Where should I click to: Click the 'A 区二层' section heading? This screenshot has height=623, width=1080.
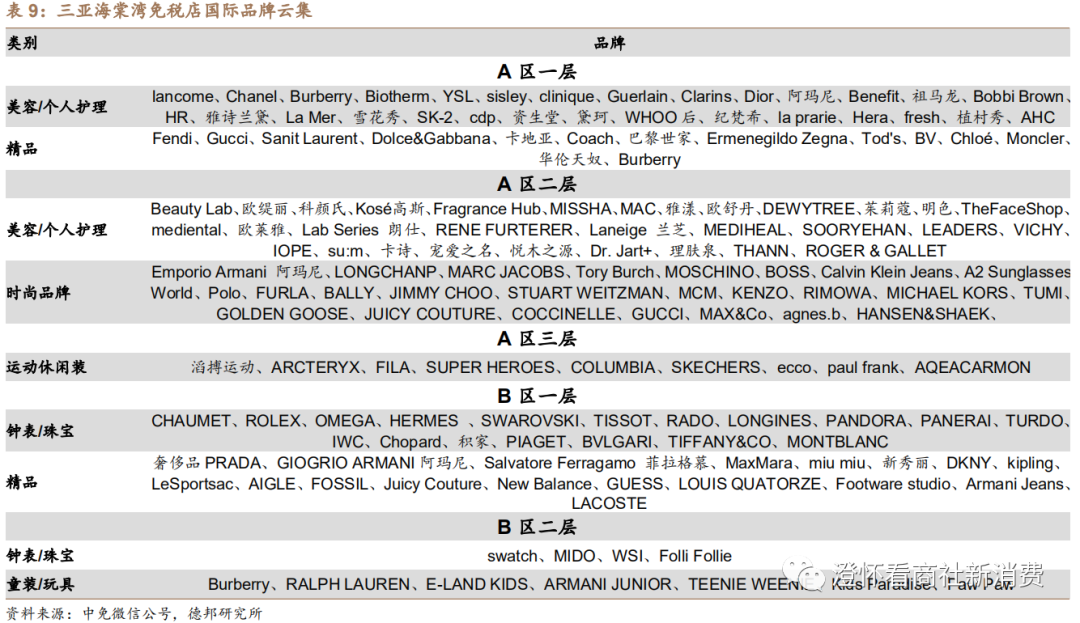537,184
